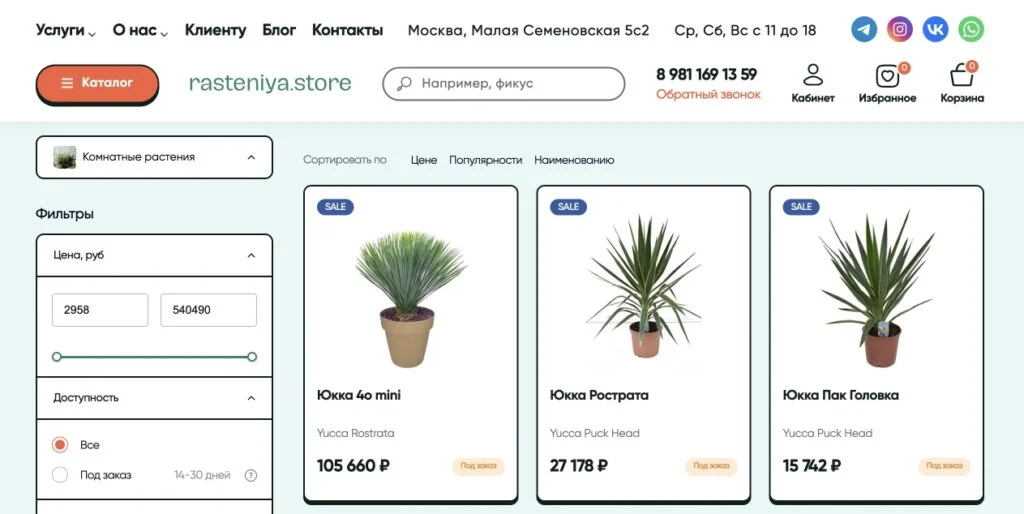Expand the Услуги menu
The image size is (1024, 514).
click(x=66, y=30)
